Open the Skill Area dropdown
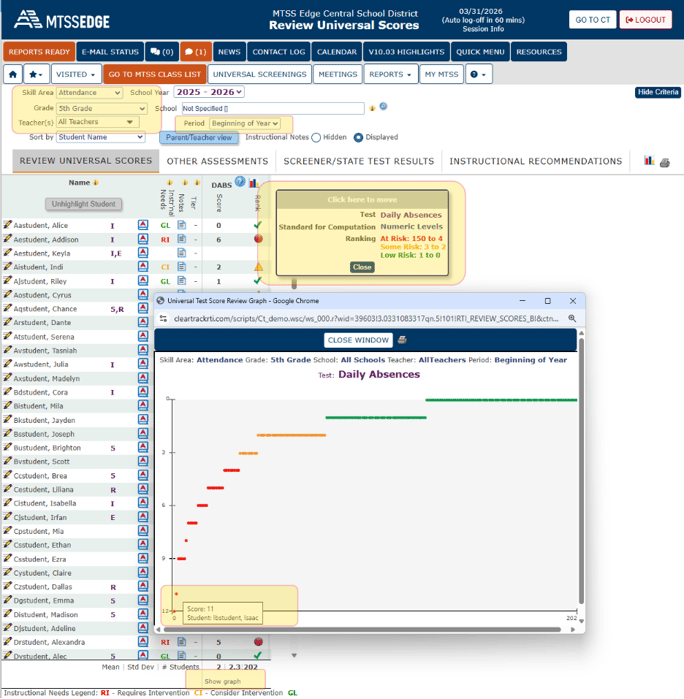The image size is (684, 699). [x=89, y=93]
